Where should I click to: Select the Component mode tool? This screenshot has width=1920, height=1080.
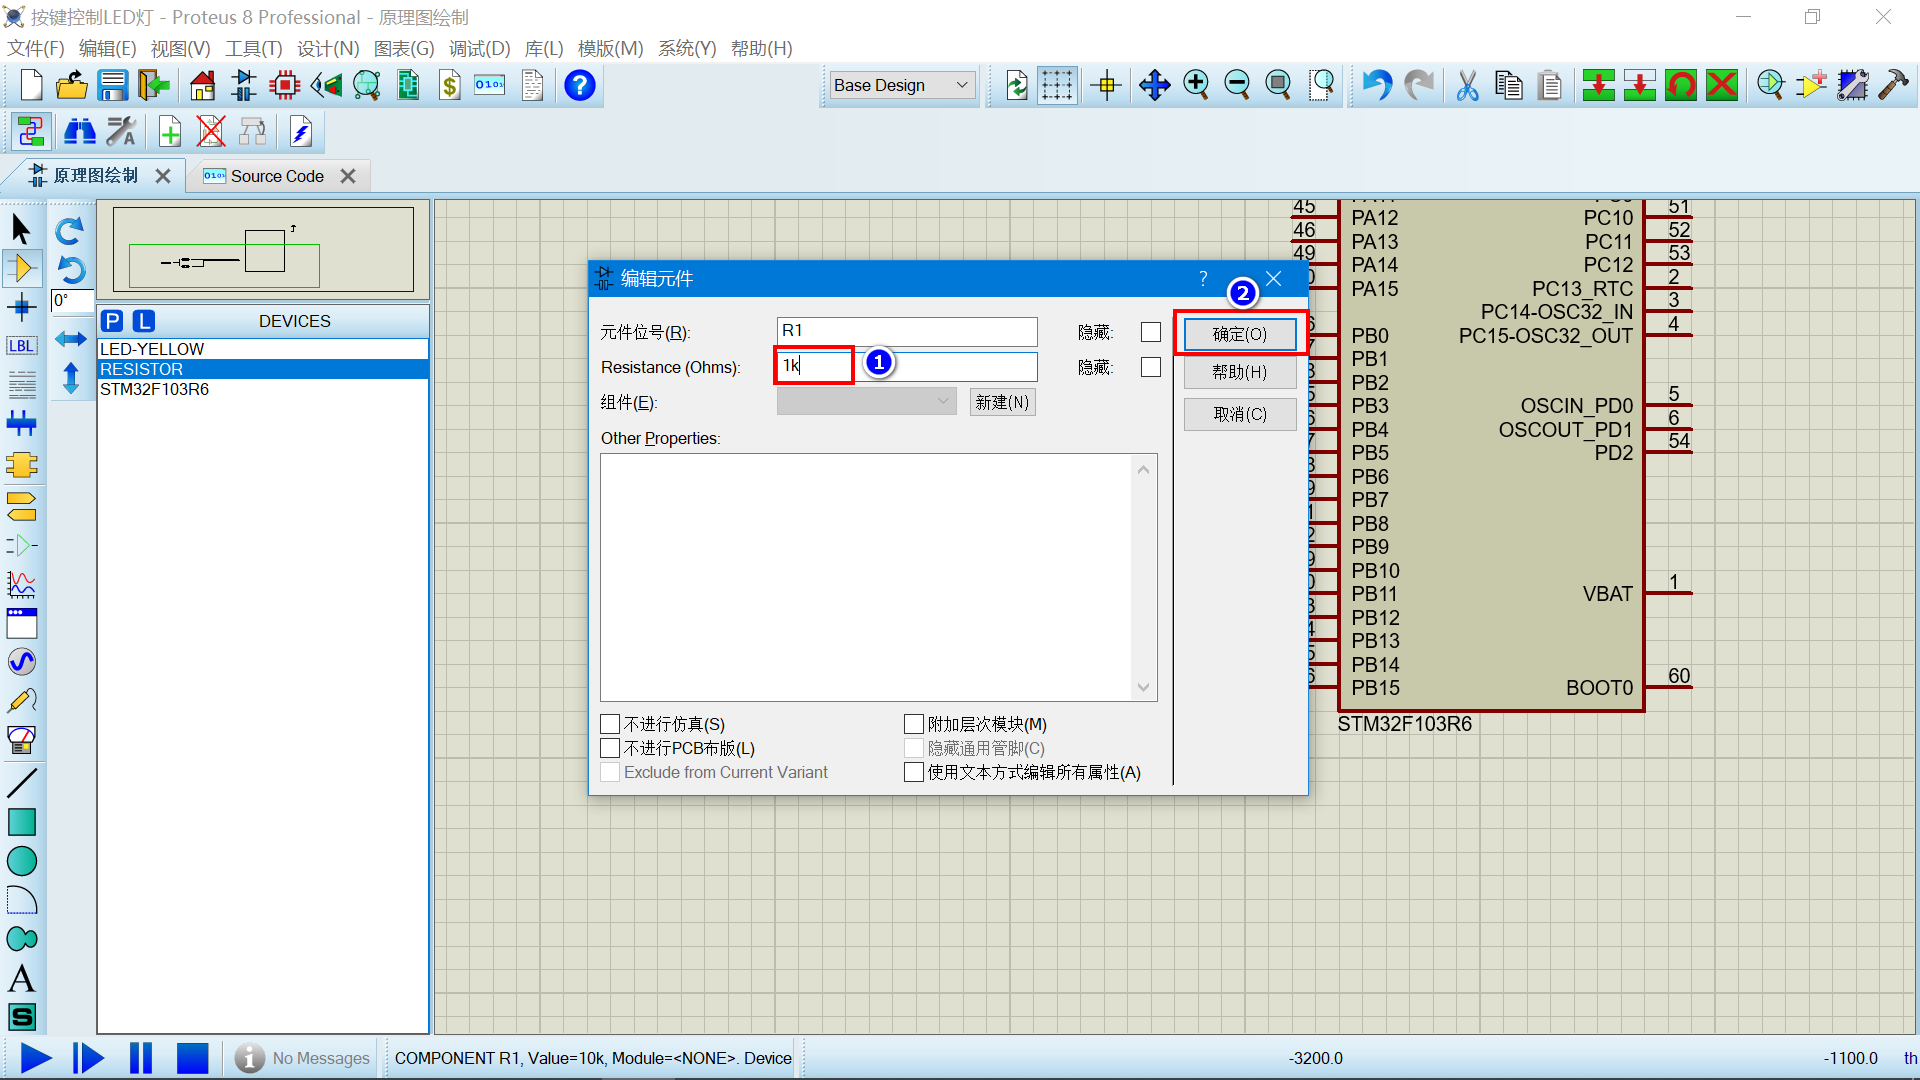click(22, 268)
